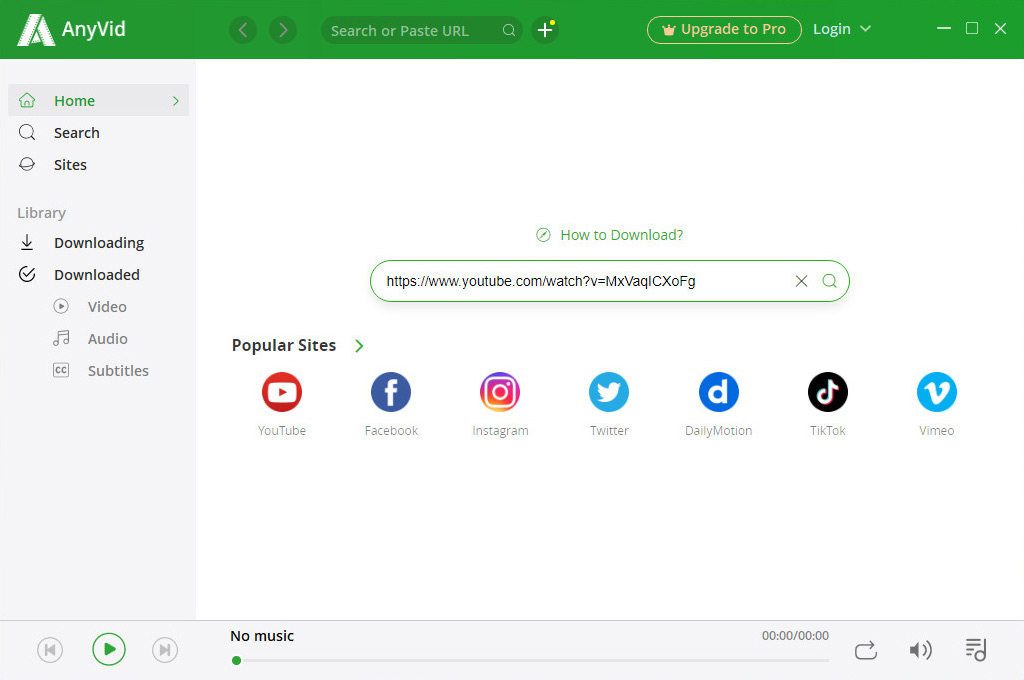The image size is (1024, 680).
Task: Click the music progress slider handle
Action: (x=236, y=660)
